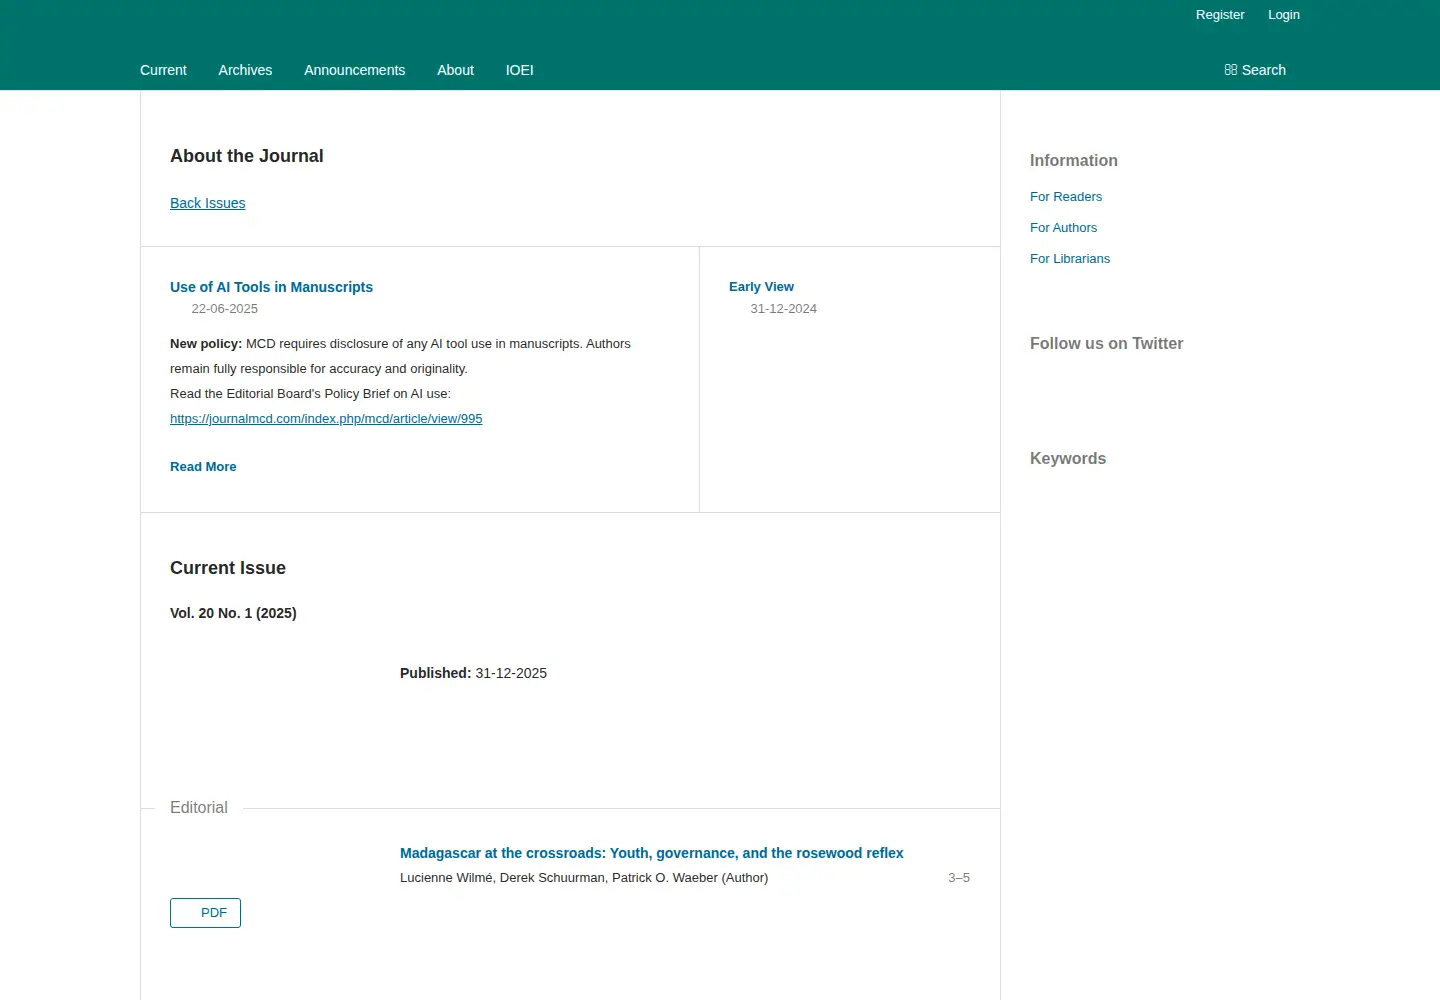Click Read More under the AI policy
Viewport: 1440px width, 1000px height.
pyautogui.click(x=203, y=467)
